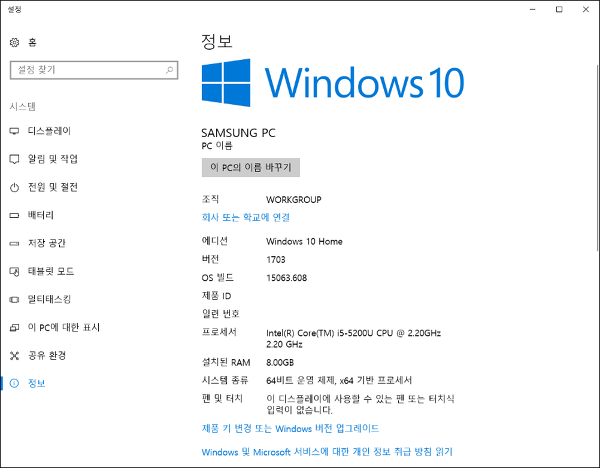Click the Shared experiences (공유 환경) icon
This screenshot has height=468, width=600.
tap(14, 356)
